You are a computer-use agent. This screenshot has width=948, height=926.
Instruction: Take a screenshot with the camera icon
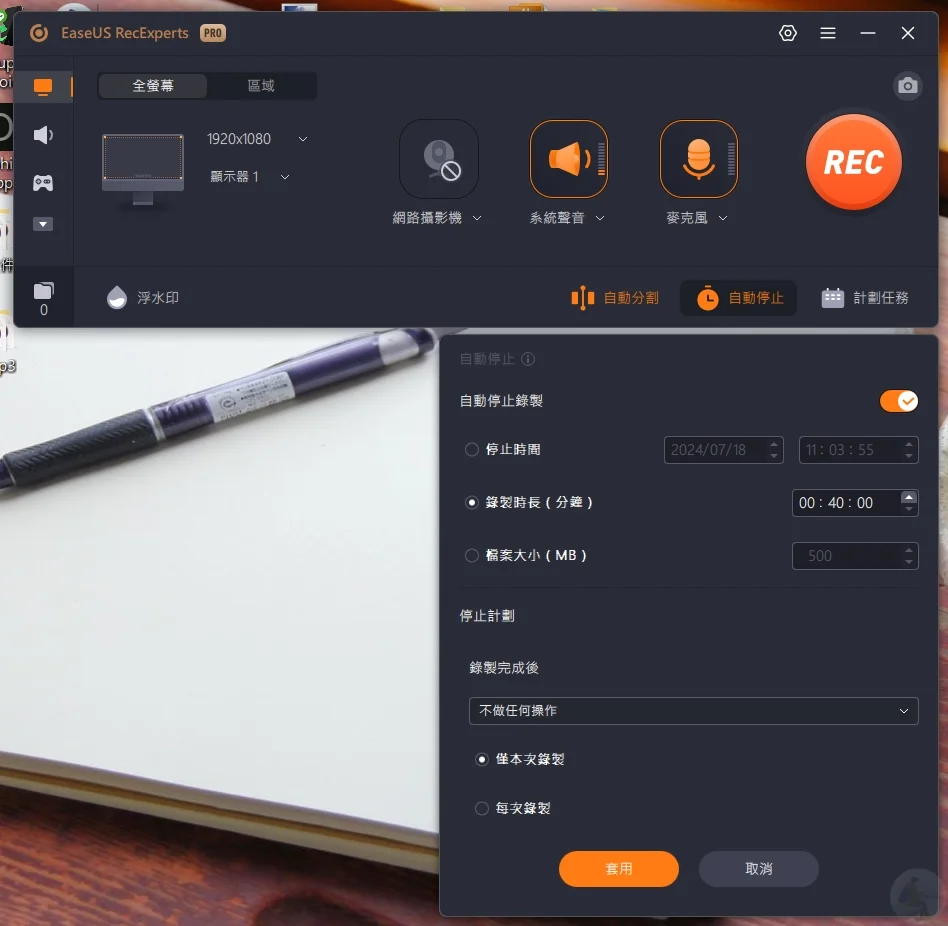click(907, 86)
